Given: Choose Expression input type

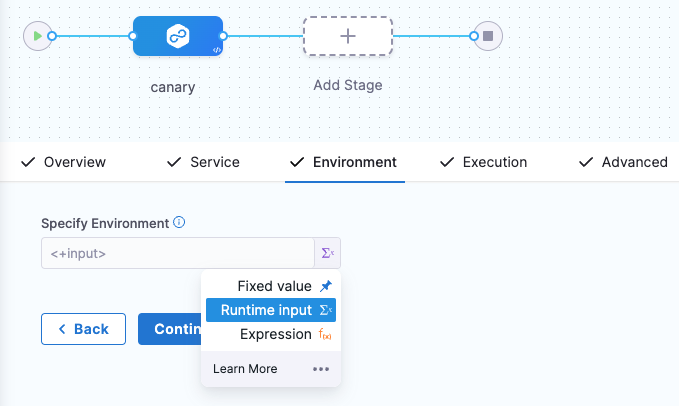Looking at the screenshot, I should tap(275, 334).
